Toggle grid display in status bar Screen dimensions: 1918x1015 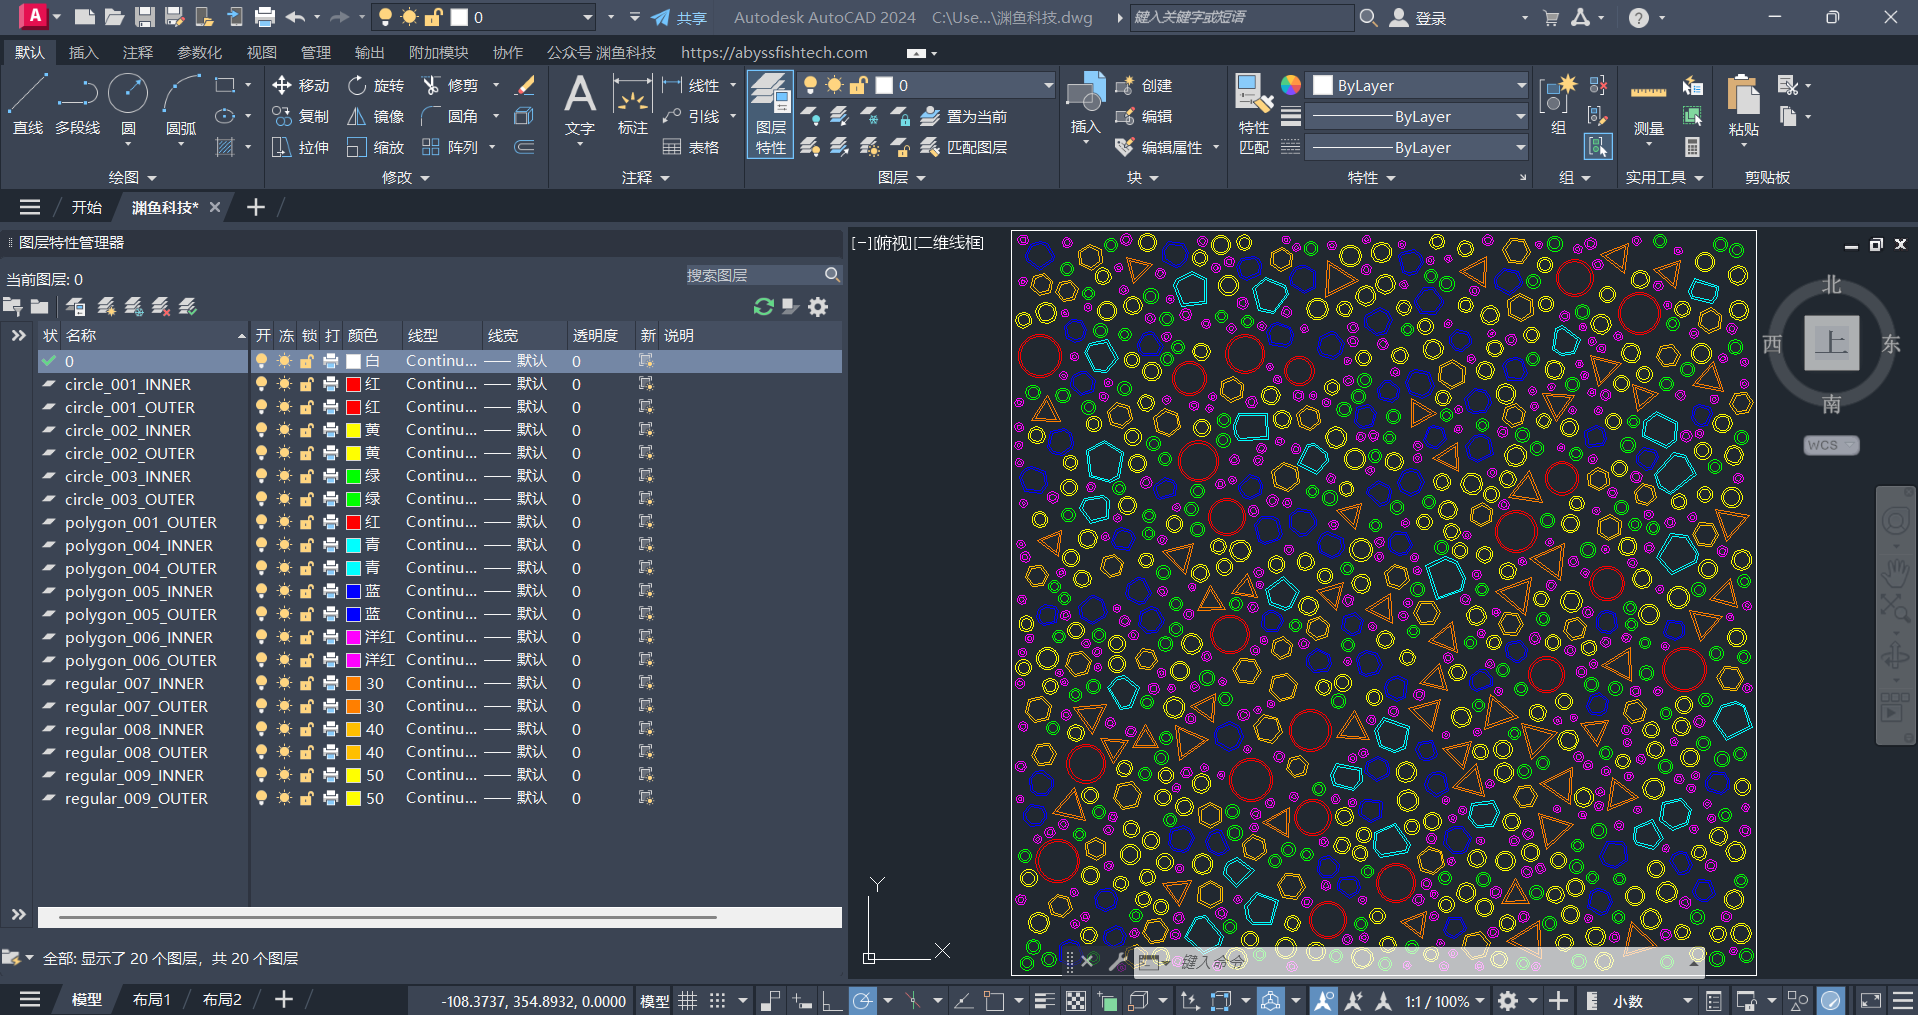(688, 1000)
